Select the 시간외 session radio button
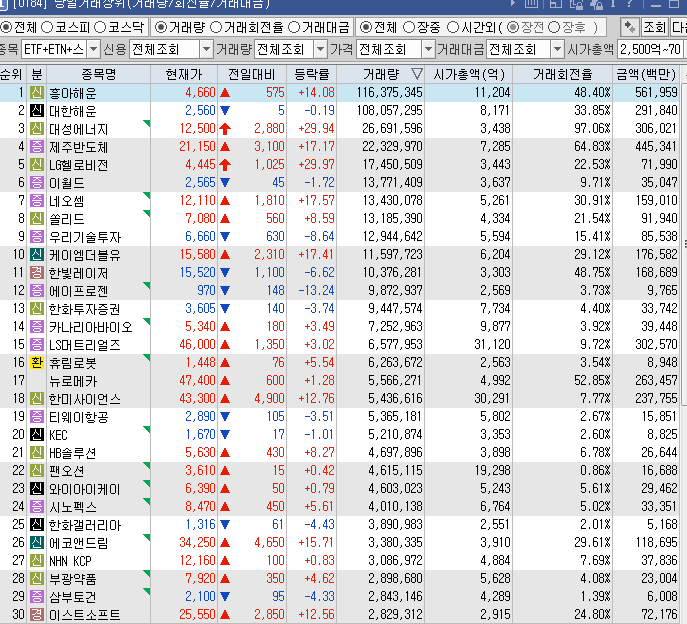687x624 pixels. (x=453, y=28)
